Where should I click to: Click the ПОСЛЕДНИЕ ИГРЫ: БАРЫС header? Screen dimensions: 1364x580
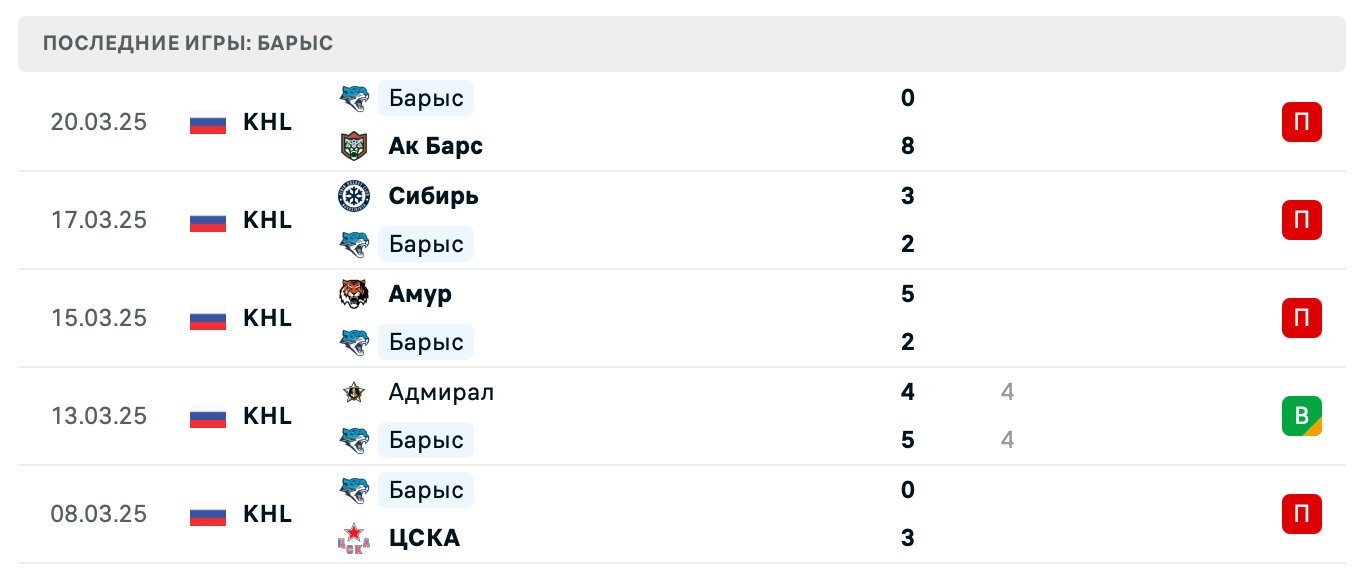pyautogui.click(x=186, y=43)
